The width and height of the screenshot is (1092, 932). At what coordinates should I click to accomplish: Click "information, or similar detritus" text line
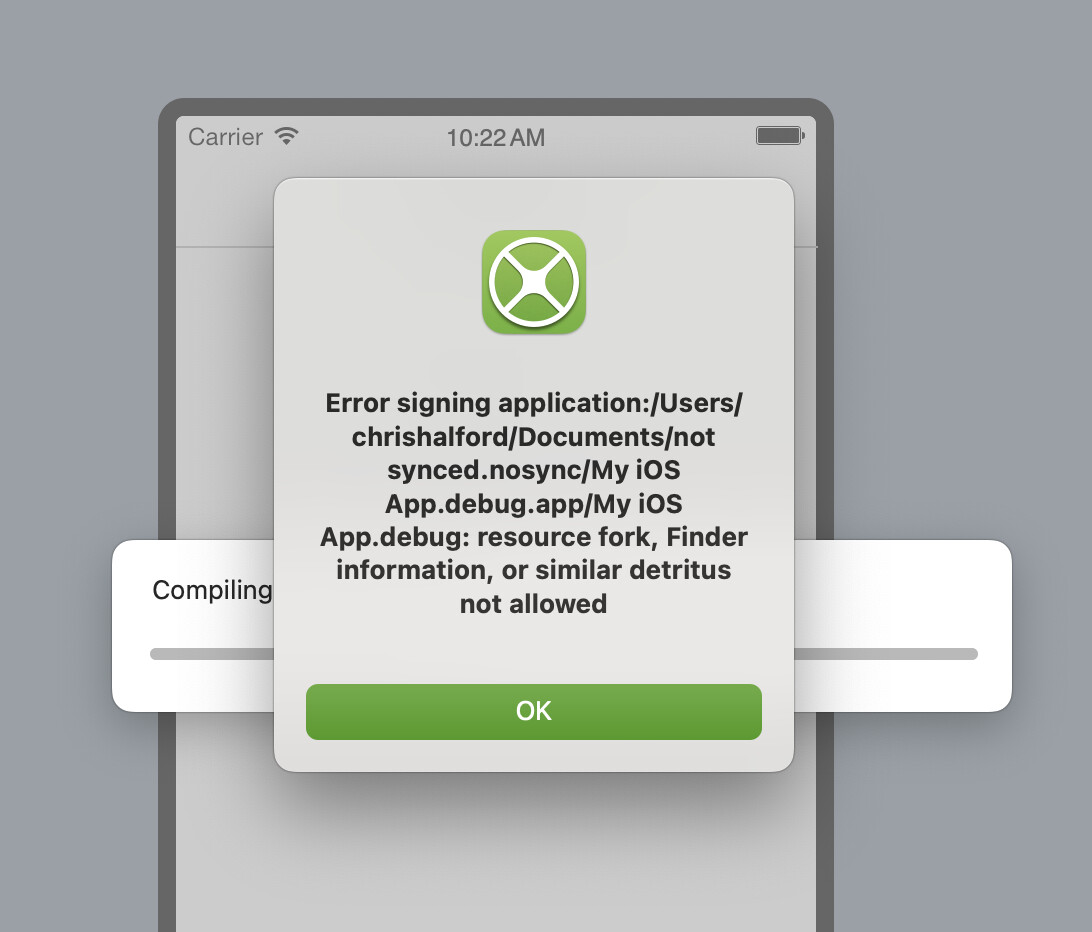click(533, 570)
